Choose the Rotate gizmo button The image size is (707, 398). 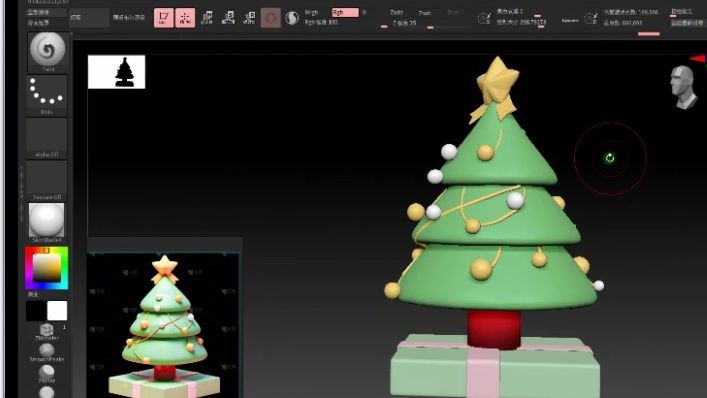click(249, 18)
